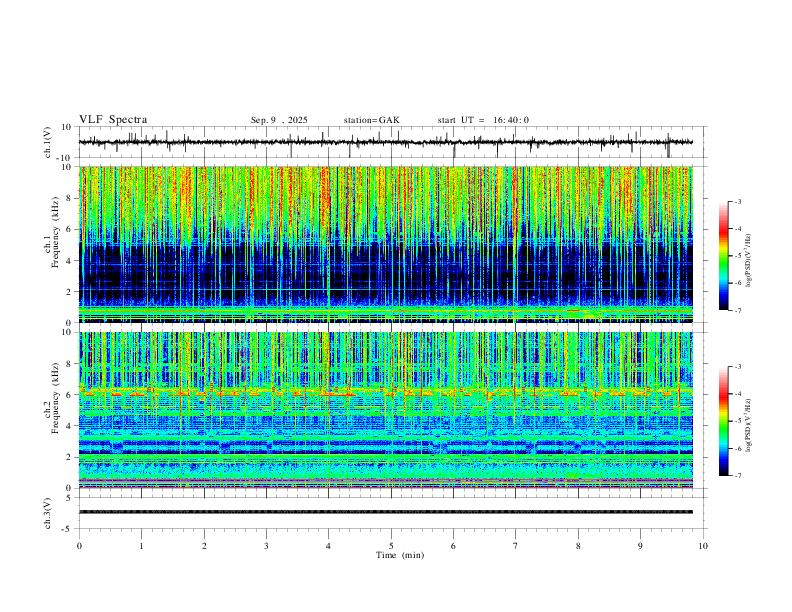Click inside the ch.2 frequency spectrogram

tap(385, 410)
